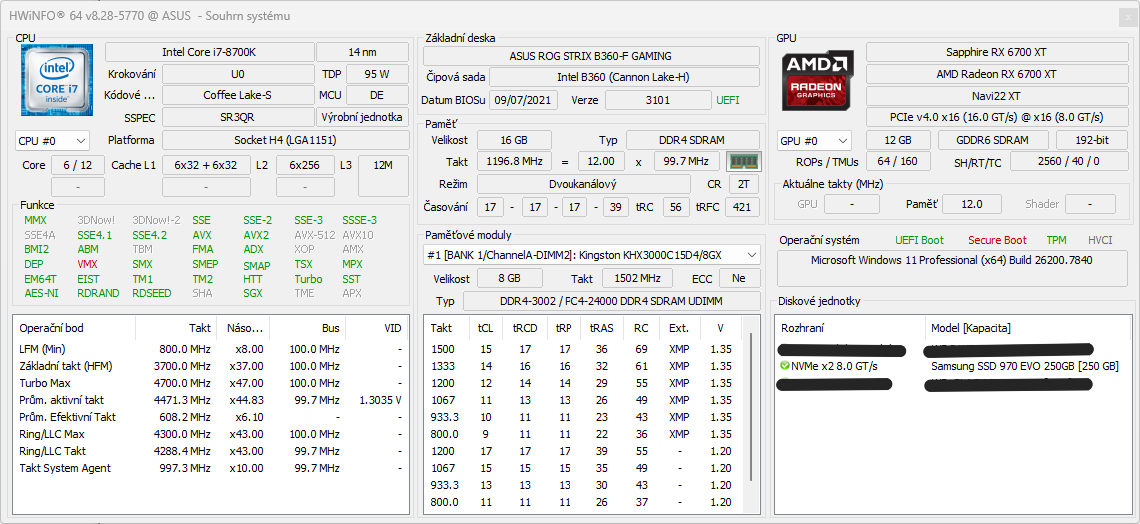
Task: Click the BIOS version 3101 field
Action: (658, 100)
